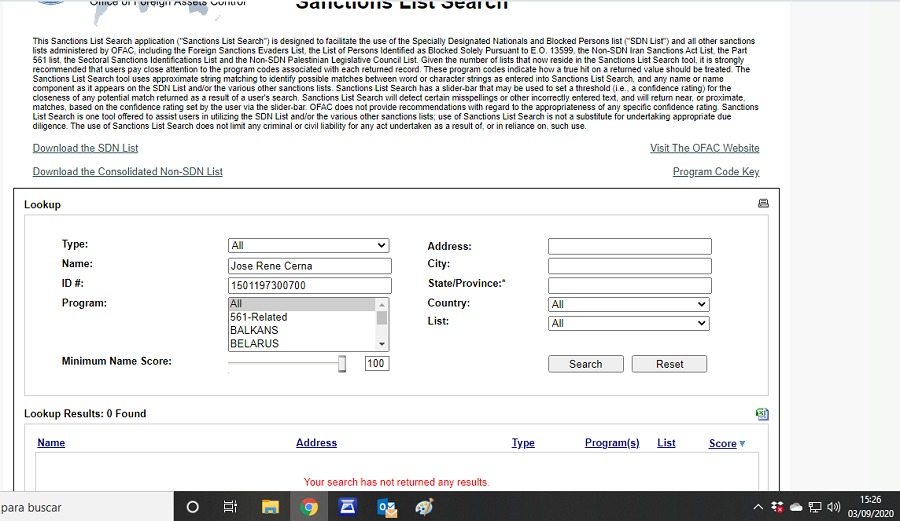Export results with the Excel icon
Viewport: 900px width, 521px height.
762,414
